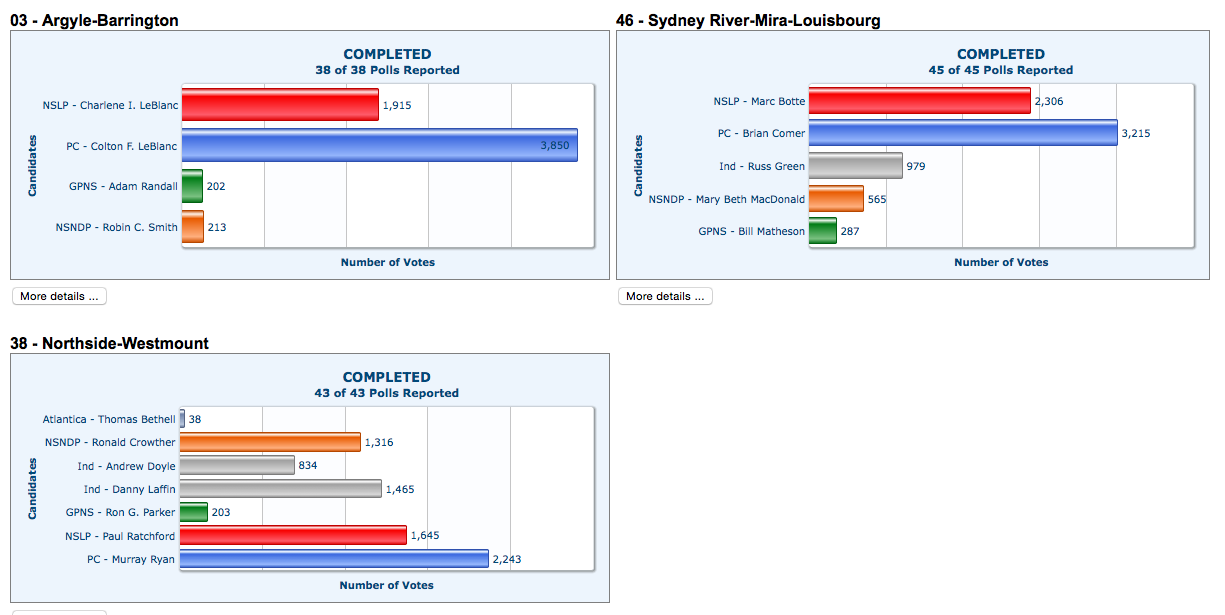Image resolution: width=1225 pixels, height=615 pixels.
Task: Click Adam Randall's green vote bar
Action: [192, 186]
